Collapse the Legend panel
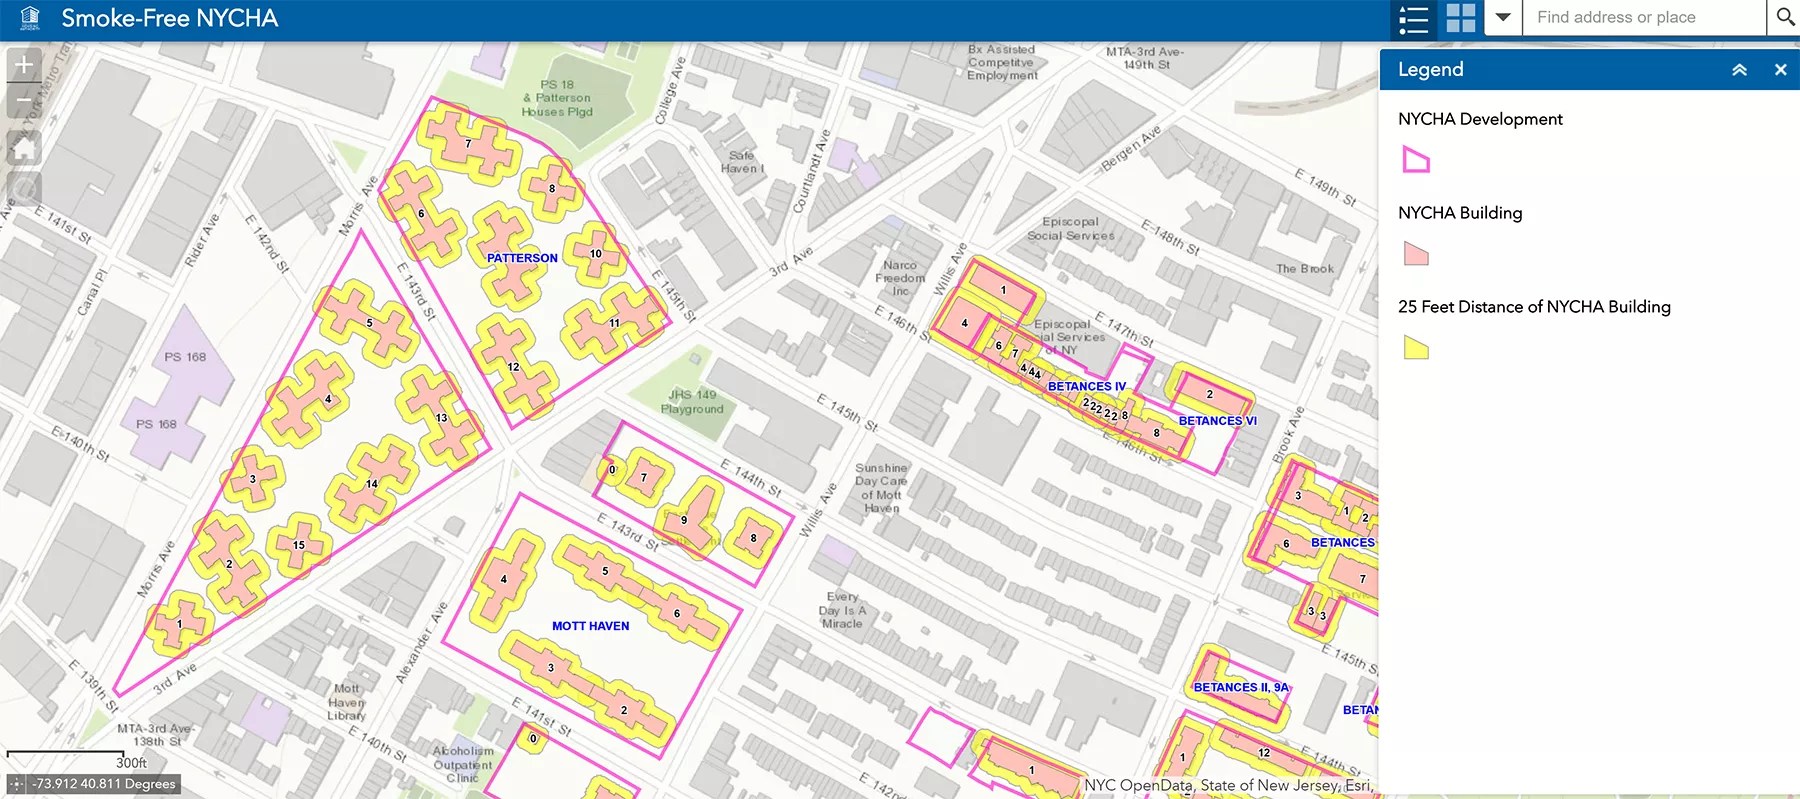 (1739, 70)
